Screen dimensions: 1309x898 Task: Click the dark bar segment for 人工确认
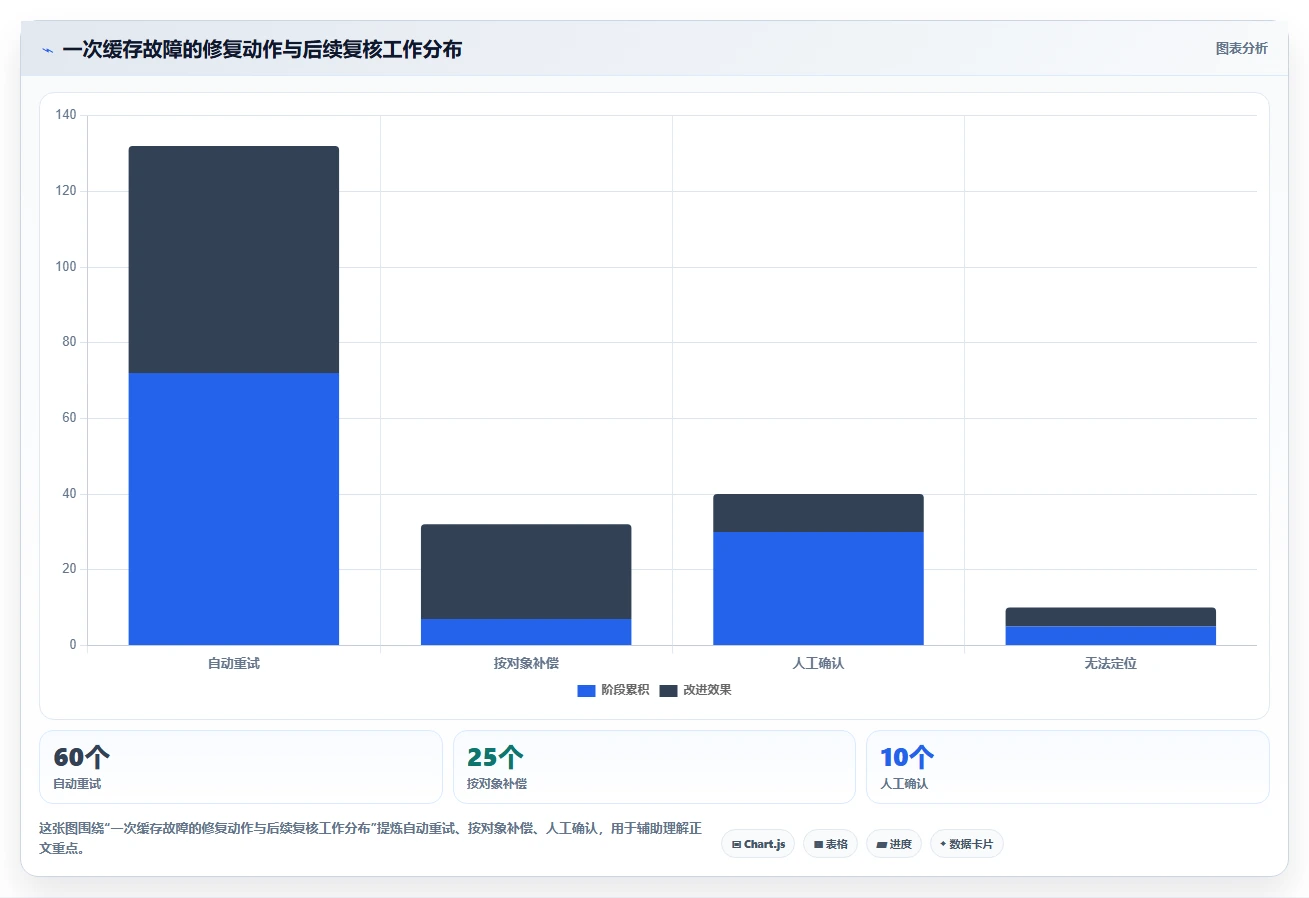tap(818, 513)
